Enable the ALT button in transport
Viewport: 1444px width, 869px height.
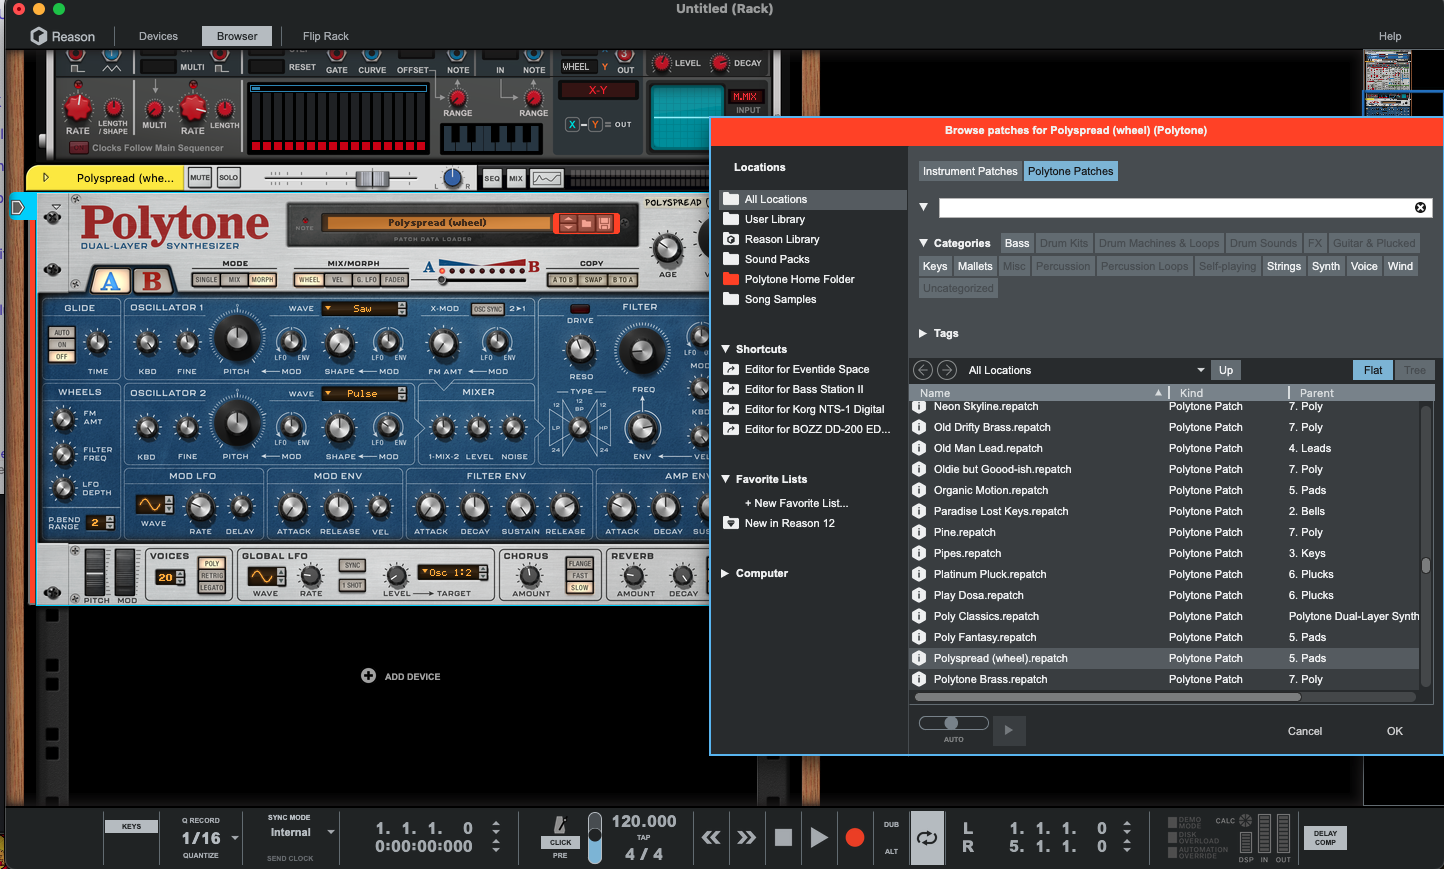[x=891, y=851]
